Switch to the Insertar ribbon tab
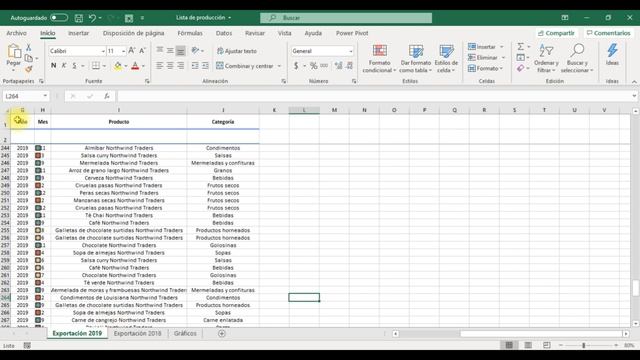The image size is (640, 360). point(78,33)
